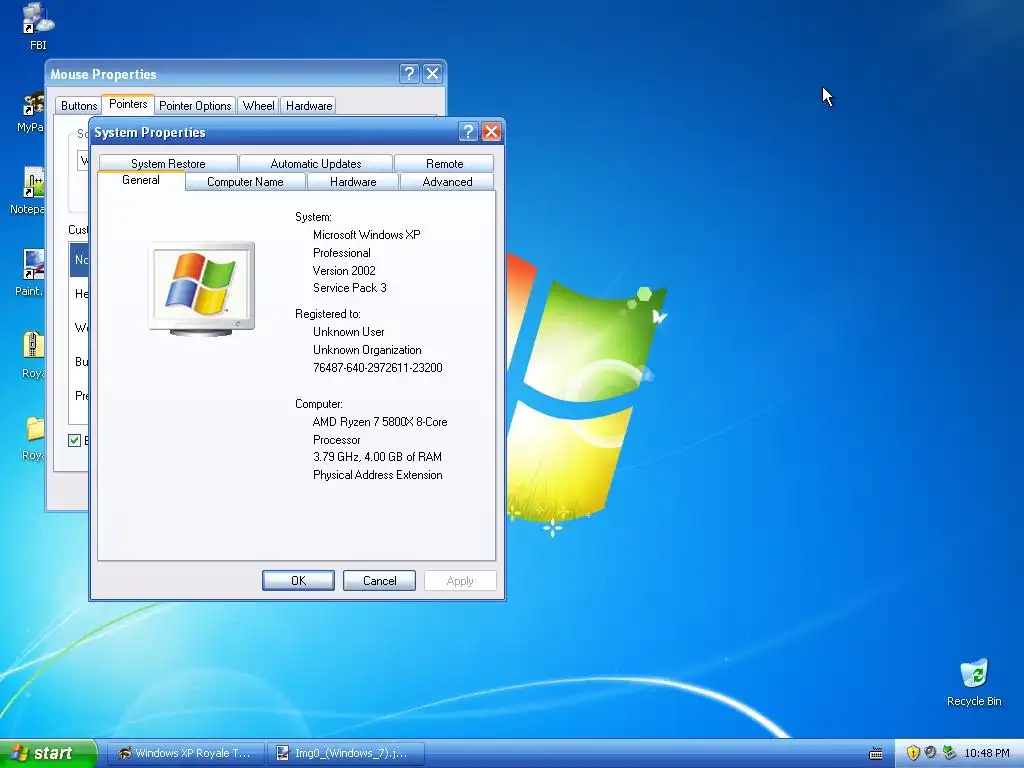Image resolution: width=1024 pixels, height=768 pixels.
Task: Close the Mouse Properties window
Action: click(432, 74)
